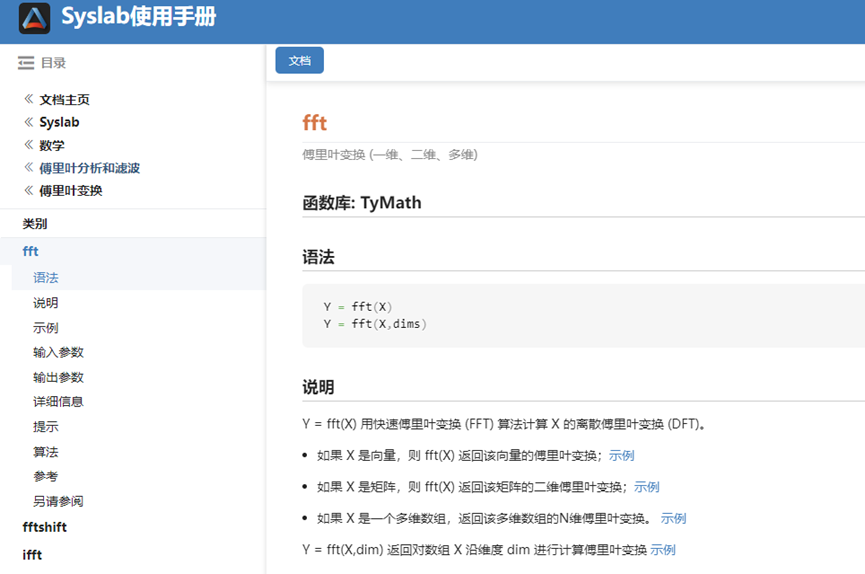Click the code line Y = fft(X,dims)

coord(375,324)
